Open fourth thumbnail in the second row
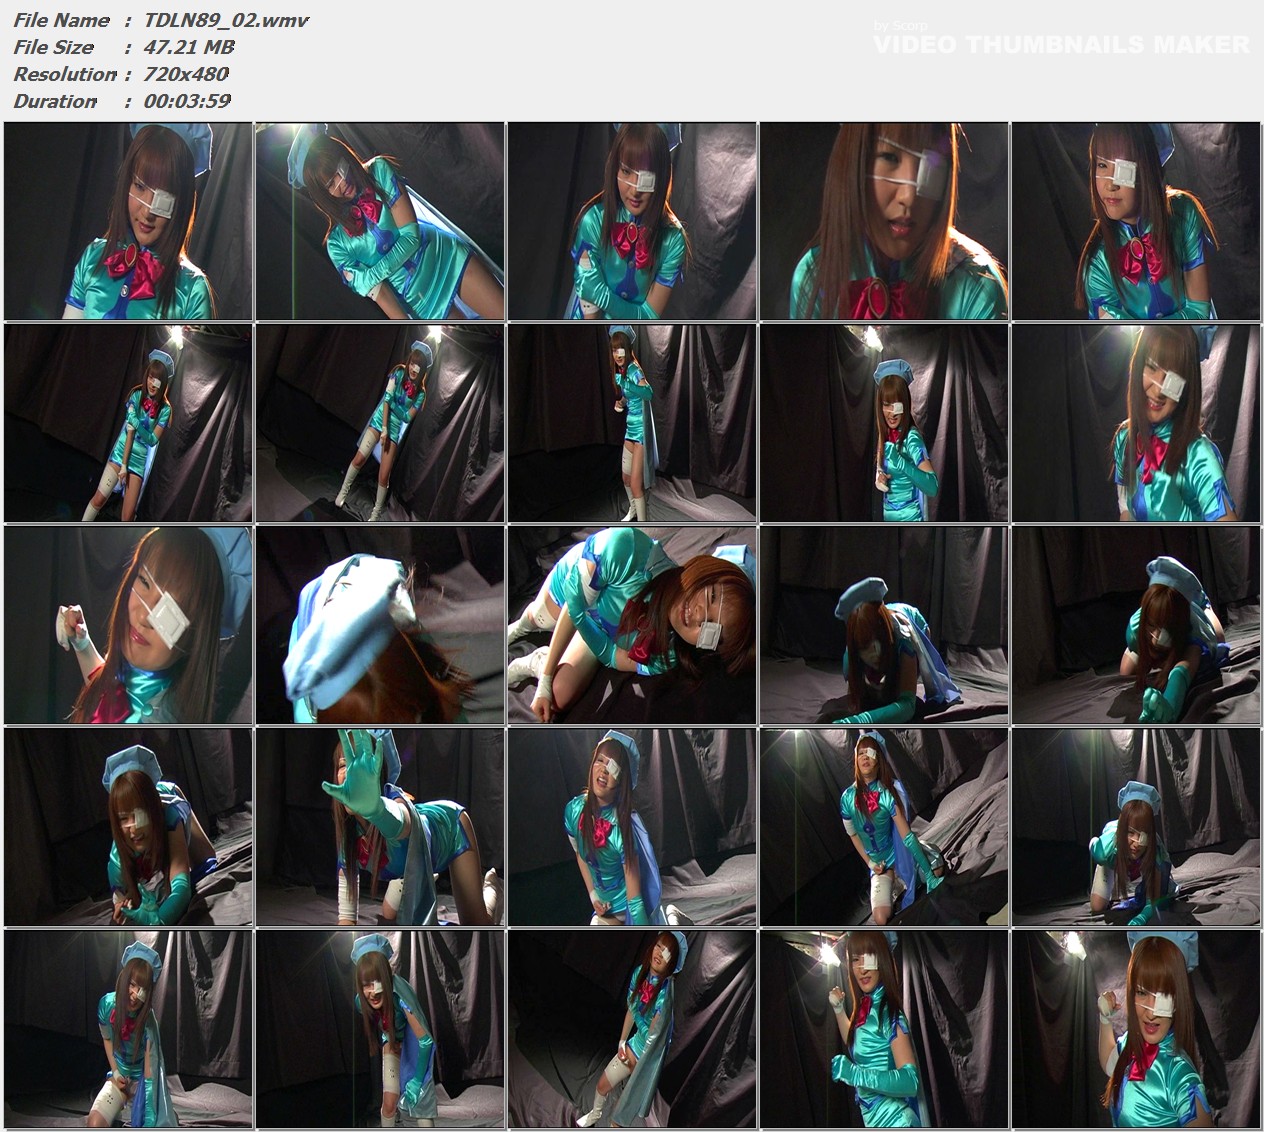The height and width of the screenshot is (1132, 1264). coord(884,423)
